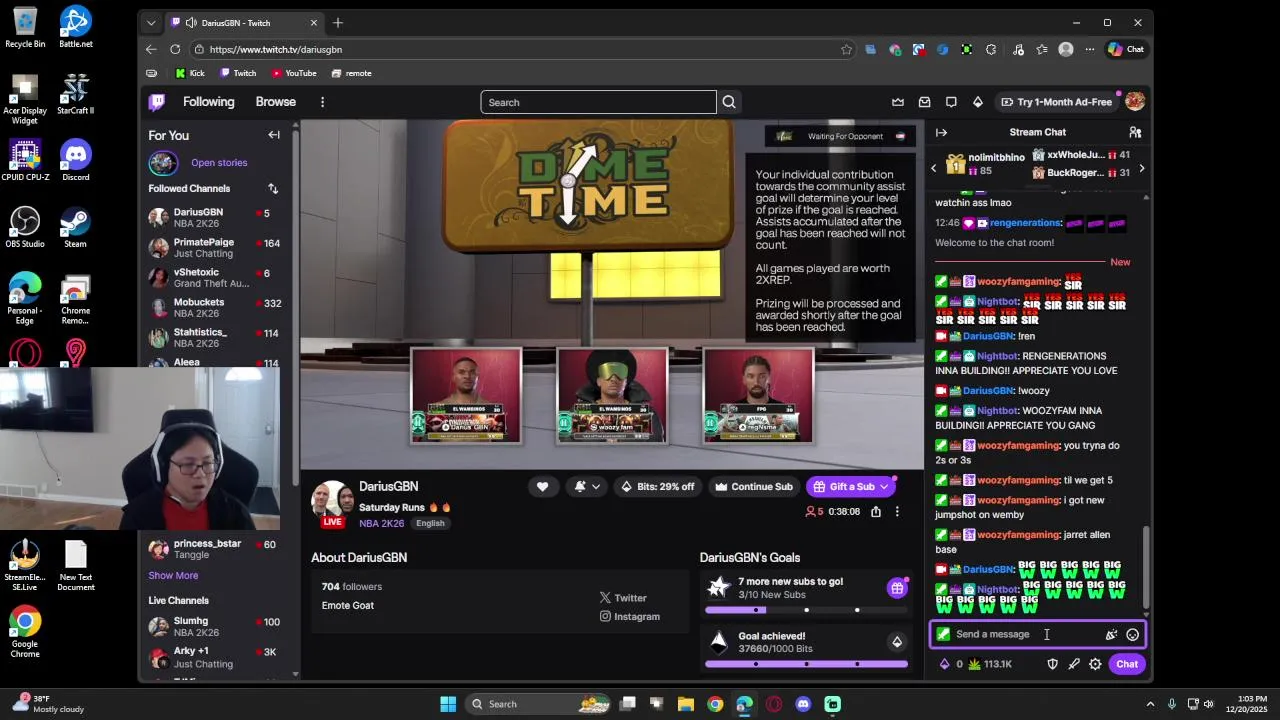Click the shield Mod tools icon in chat footer

1052,664
